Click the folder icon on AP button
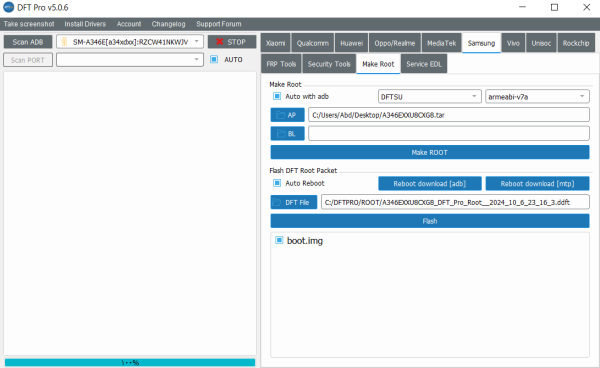This screenshot has width=600, height=368. click(280, 115)
